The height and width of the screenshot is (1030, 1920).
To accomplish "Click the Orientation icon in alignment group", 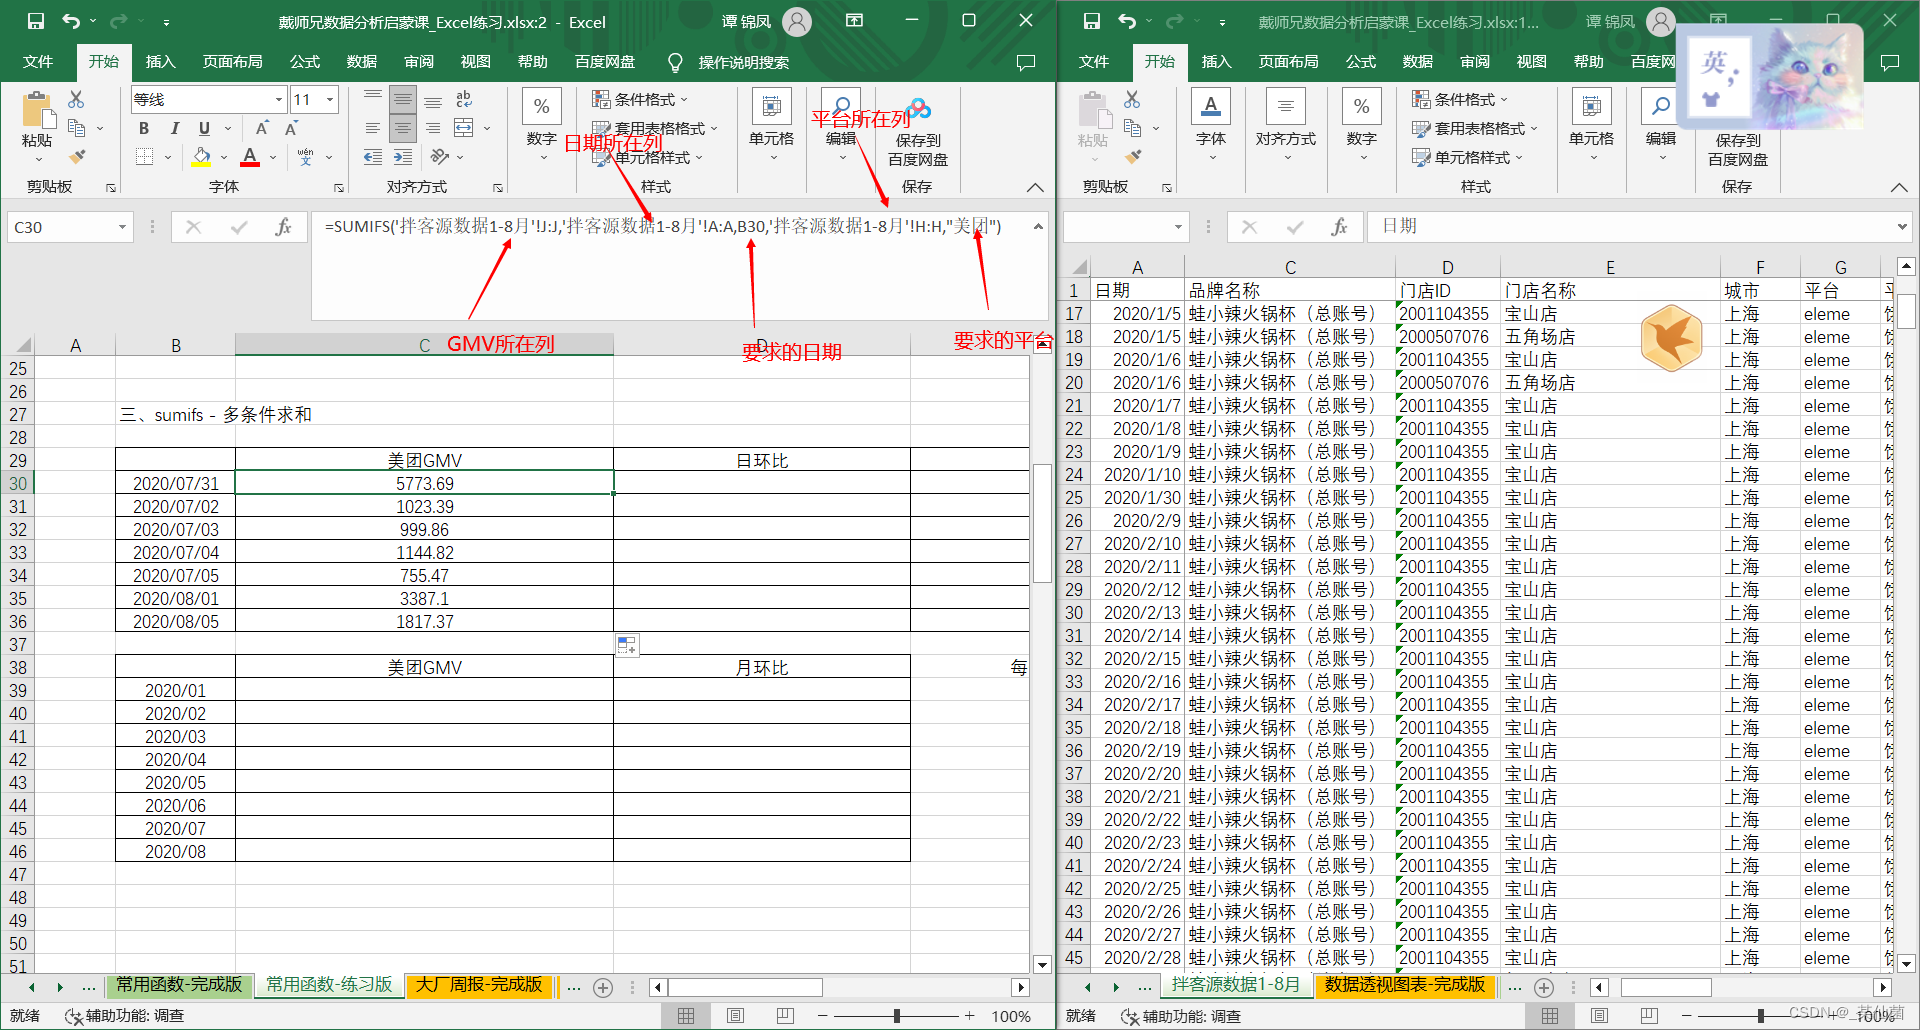I will tap(440, 157).
